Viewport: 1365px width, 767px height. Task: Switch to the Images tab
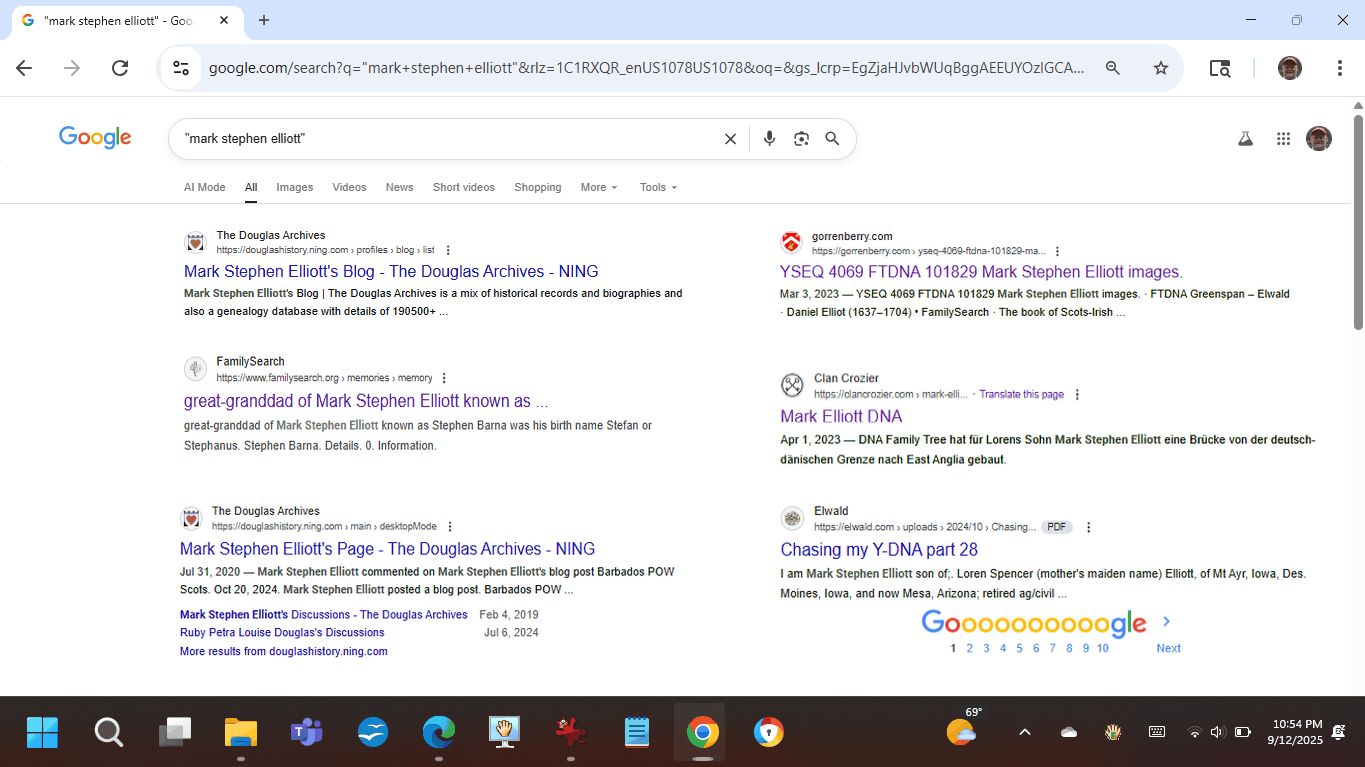pyautogui.click(x=294, y=187)
